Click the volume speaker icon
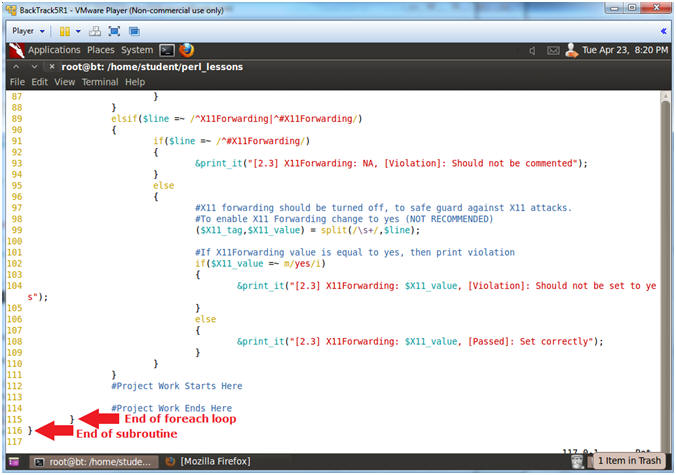 [532, 51]
